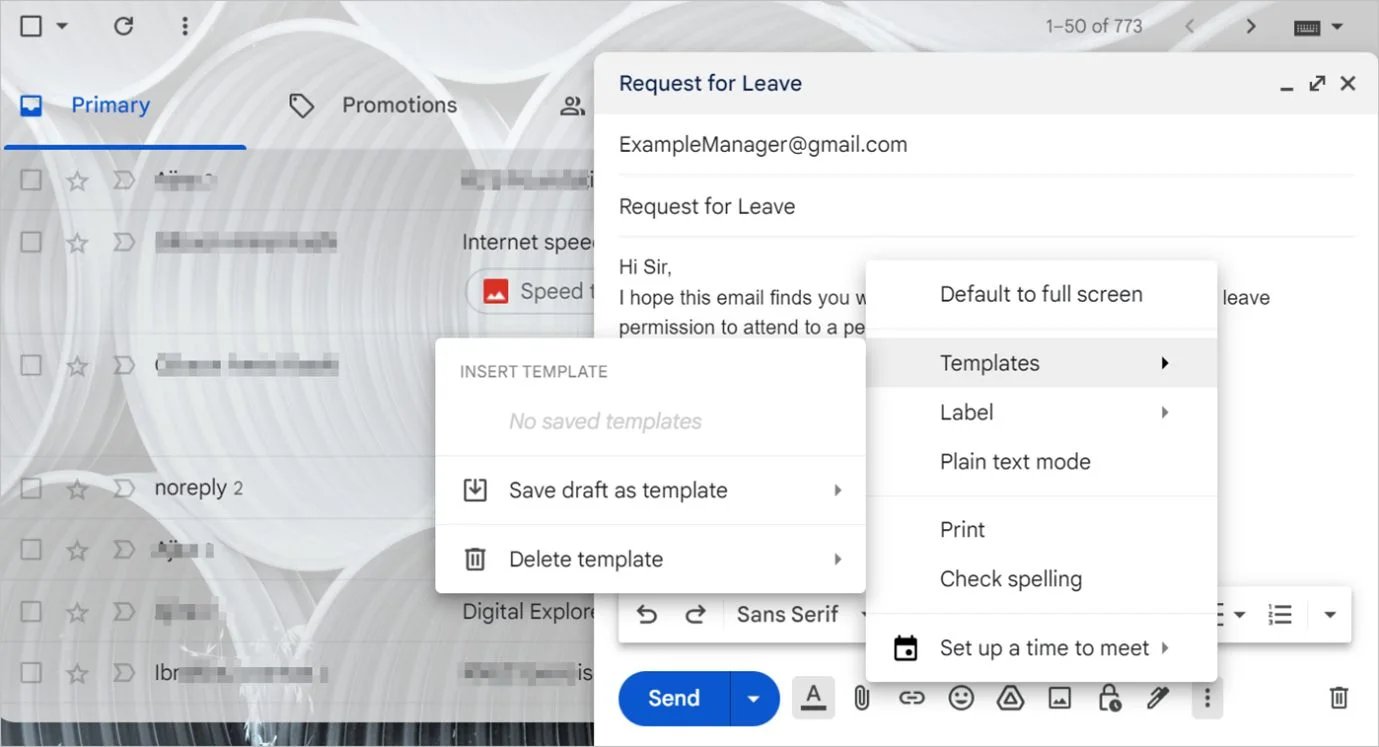The width and height of the screenshot is (1379, 747).
Task: Select the checkbox on the noreply email row
Action: tap(30, 488)
